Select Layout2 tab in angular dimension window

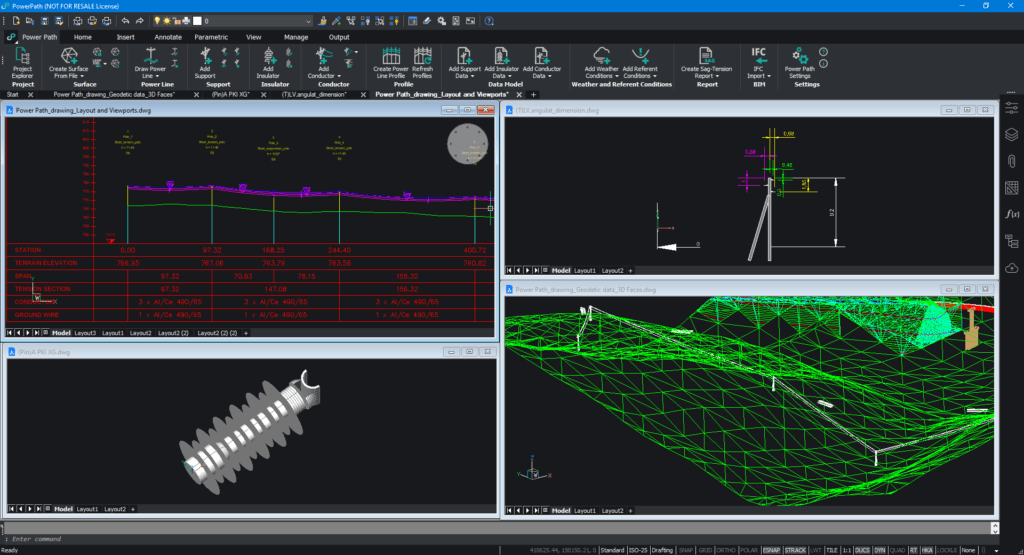coord(613,270)
